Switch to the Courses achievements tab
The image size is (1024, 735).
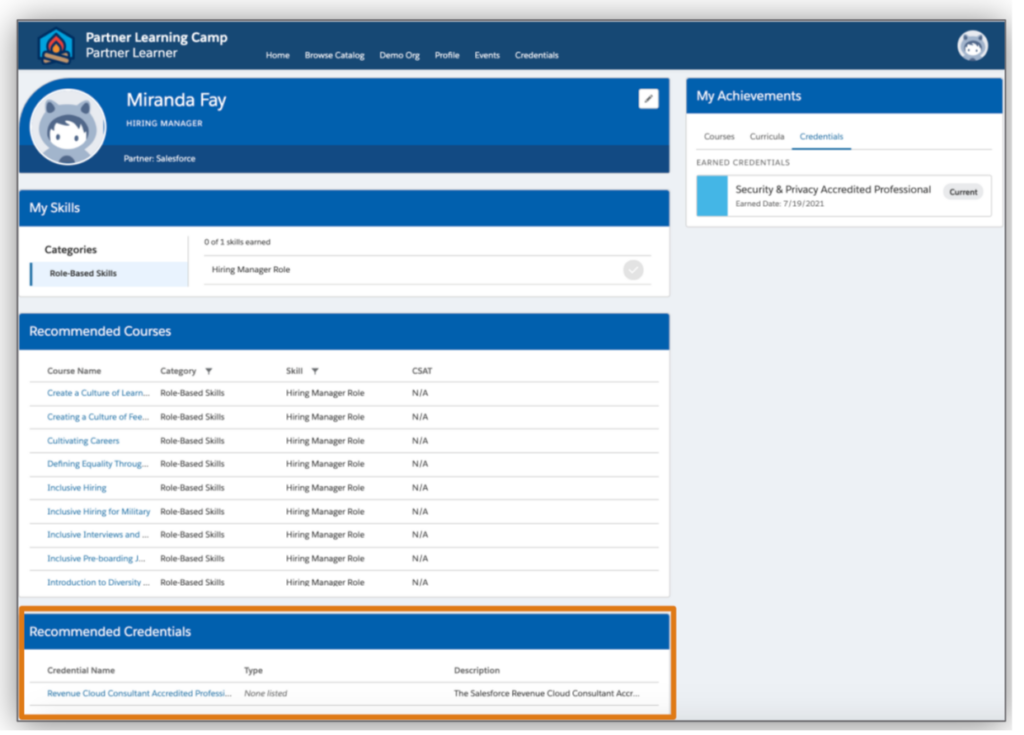(719, 137)
